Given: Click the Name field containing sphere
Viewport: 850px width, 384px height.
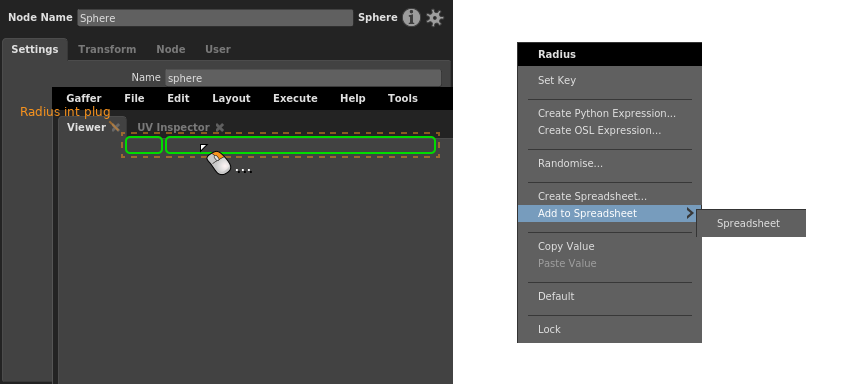Looking at the screenshot, I should pos(303,78).
